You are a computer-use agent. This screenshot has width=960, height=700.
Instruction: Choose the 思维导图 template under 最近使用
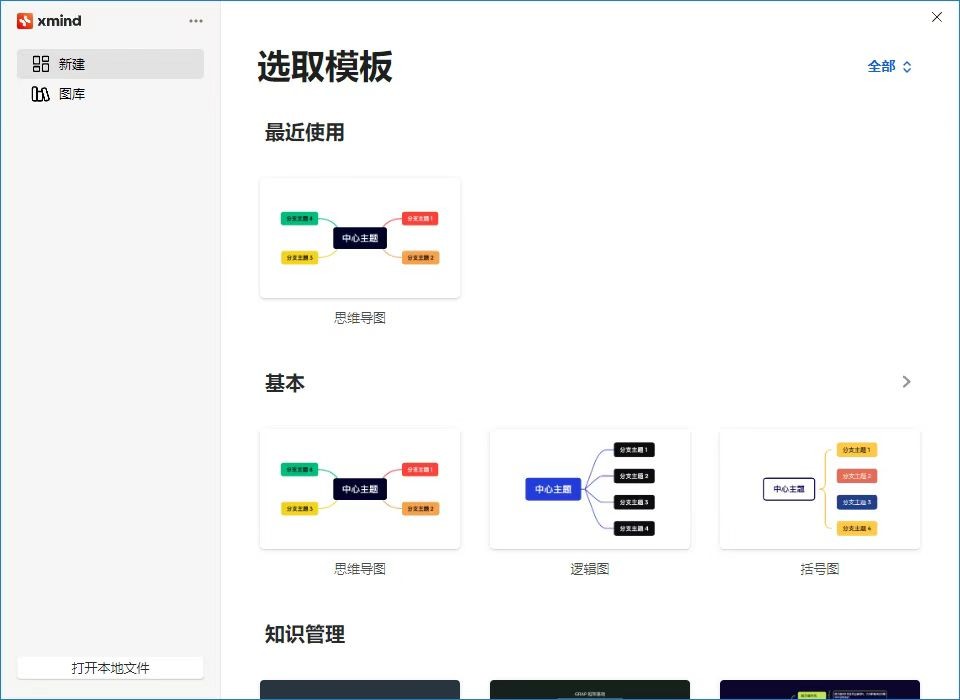coord(360,238)
